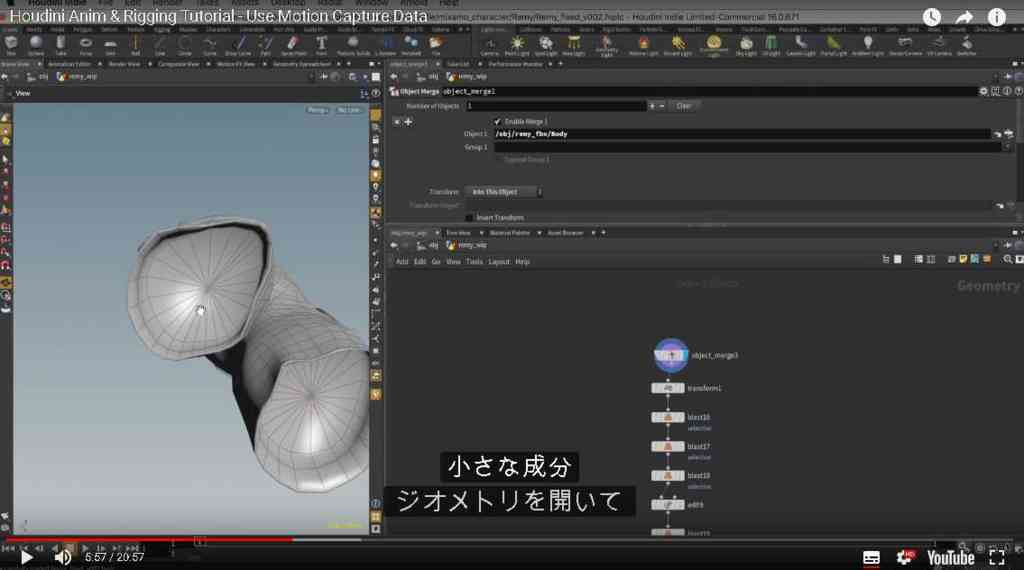
Task: Toggle the Enable Merge 1 checkbox
Action: point(497,121)
